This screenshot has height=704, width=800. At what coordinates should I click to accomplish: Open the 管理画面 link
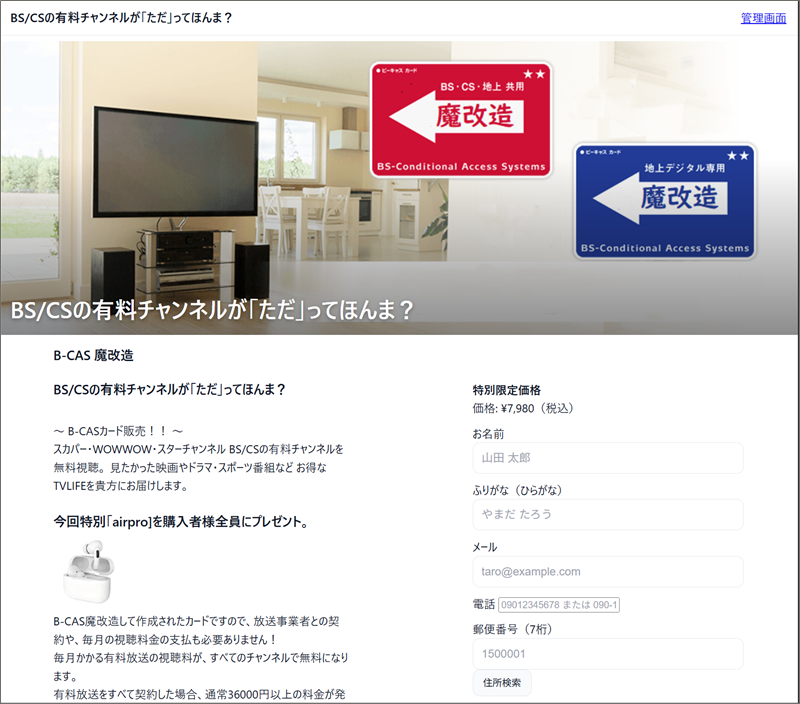763,18
